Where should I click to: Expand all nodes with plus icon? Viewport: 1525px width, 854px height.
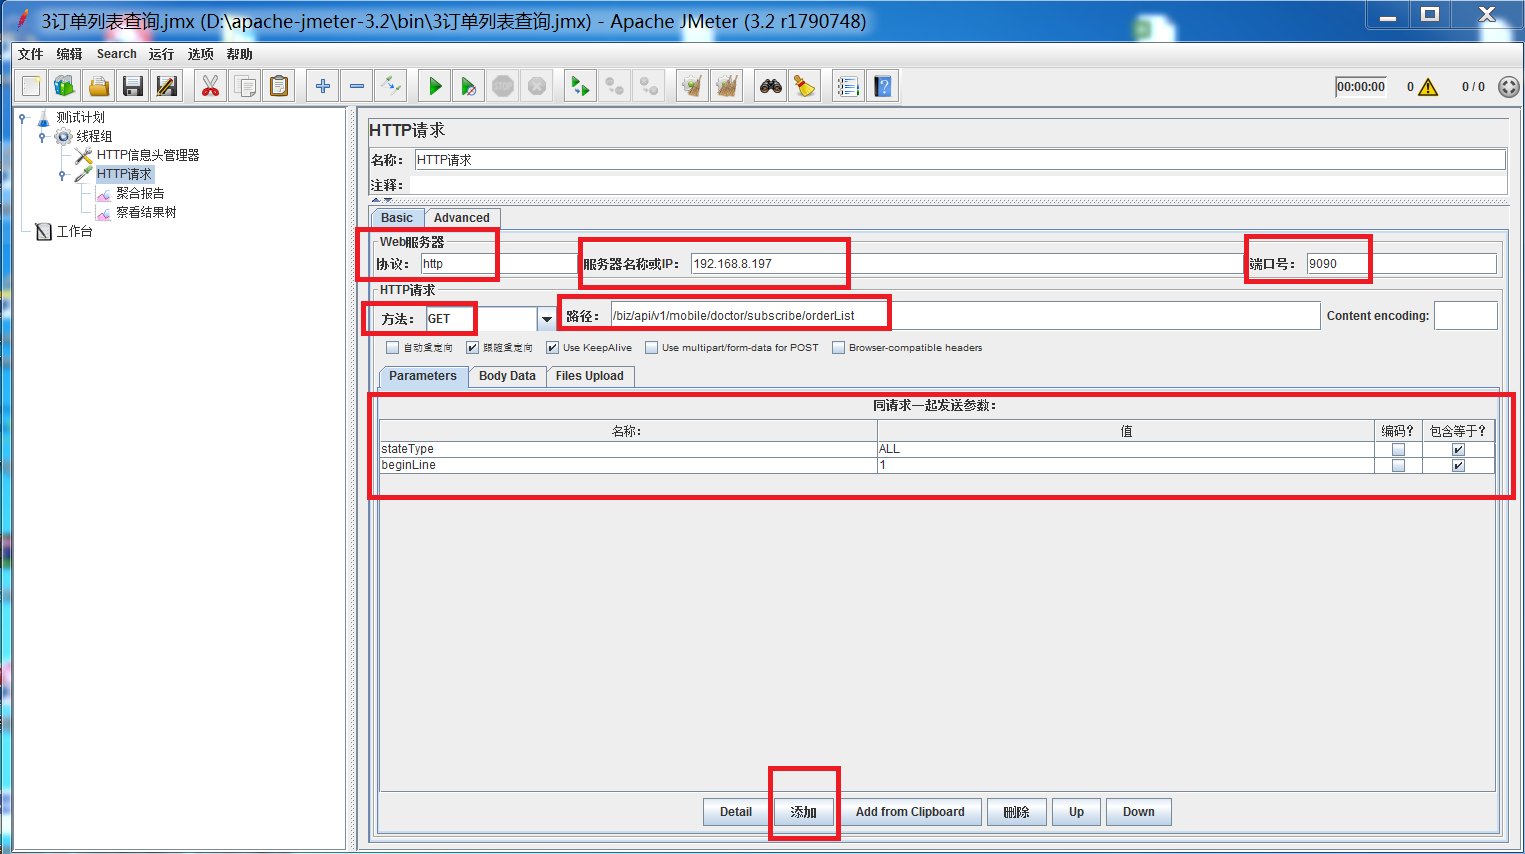[323, 87]
